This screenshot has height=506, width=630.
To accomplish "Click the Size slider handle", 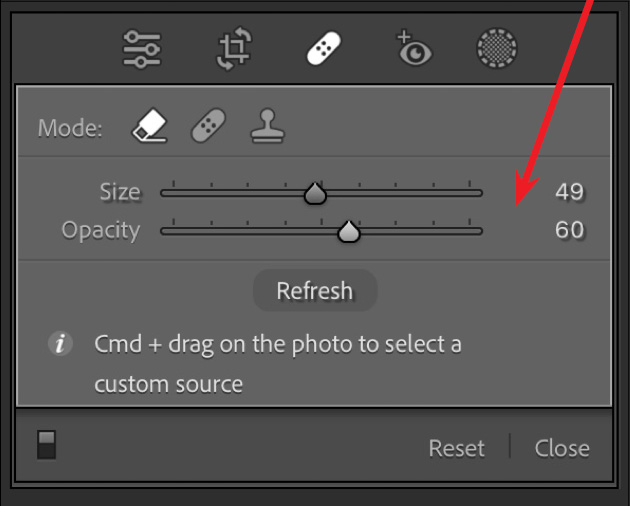I will (315, 194).
